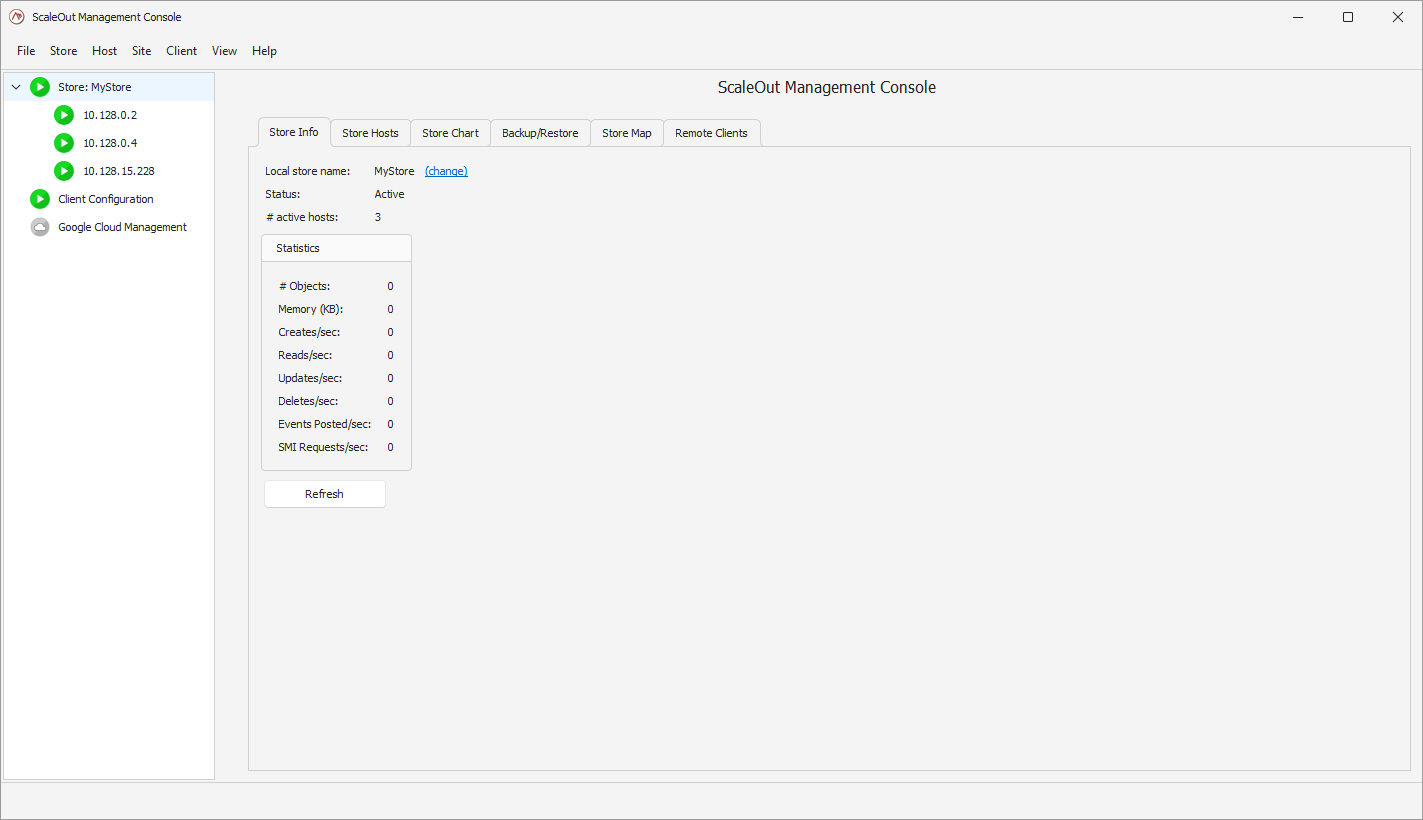Open the Site menu

(142, 51)
